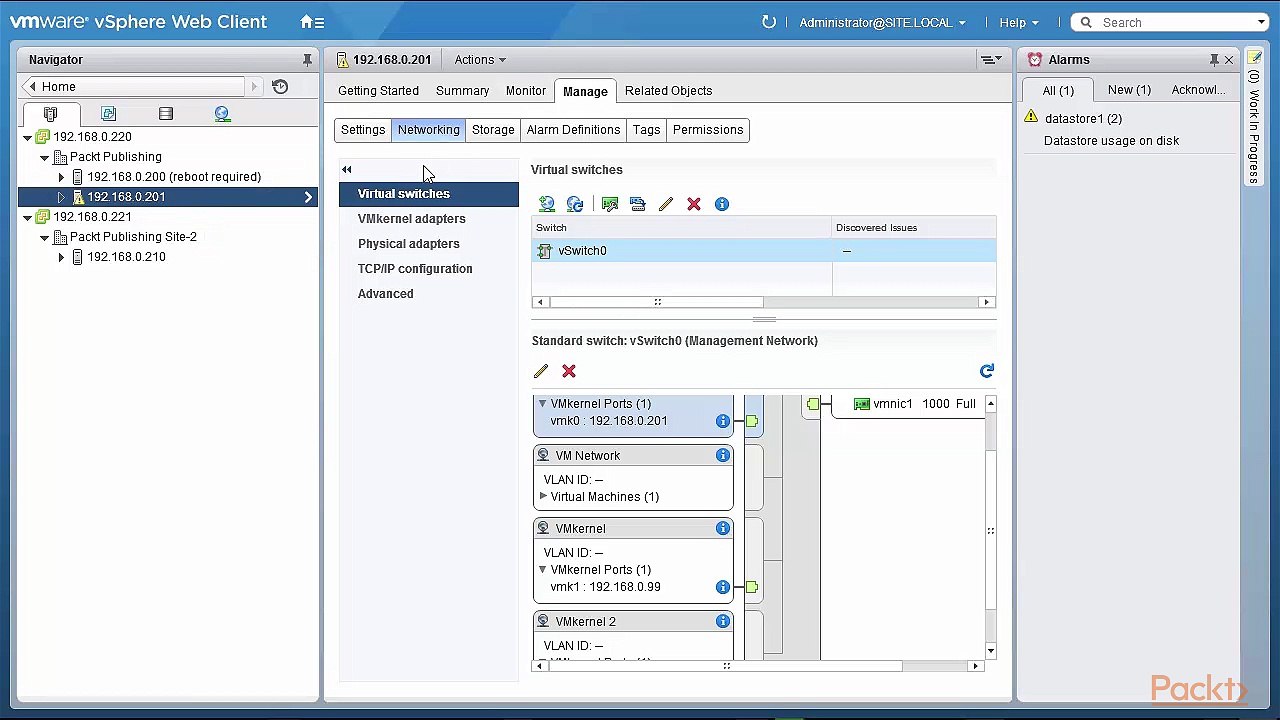Open search options dropdown arrow
The image size is (1280, 720).
(x=1262, y=22)
